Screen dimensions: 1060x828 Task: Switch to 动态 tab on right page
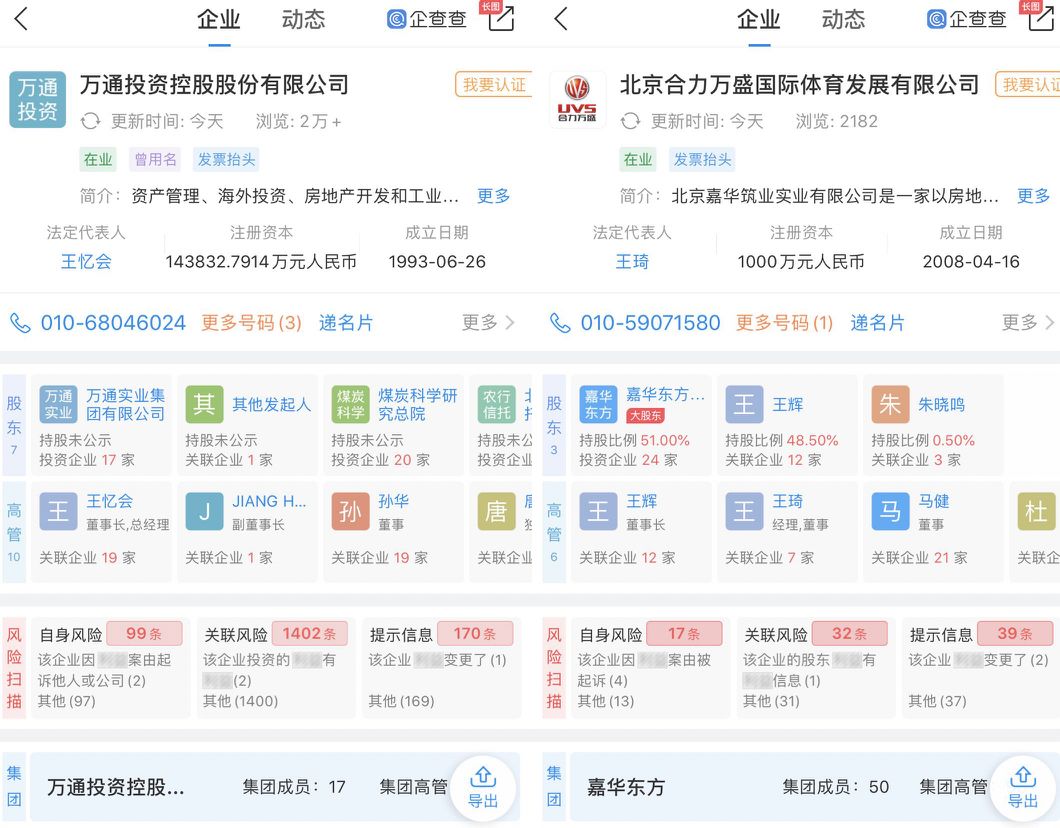click(x=843, y=20)
